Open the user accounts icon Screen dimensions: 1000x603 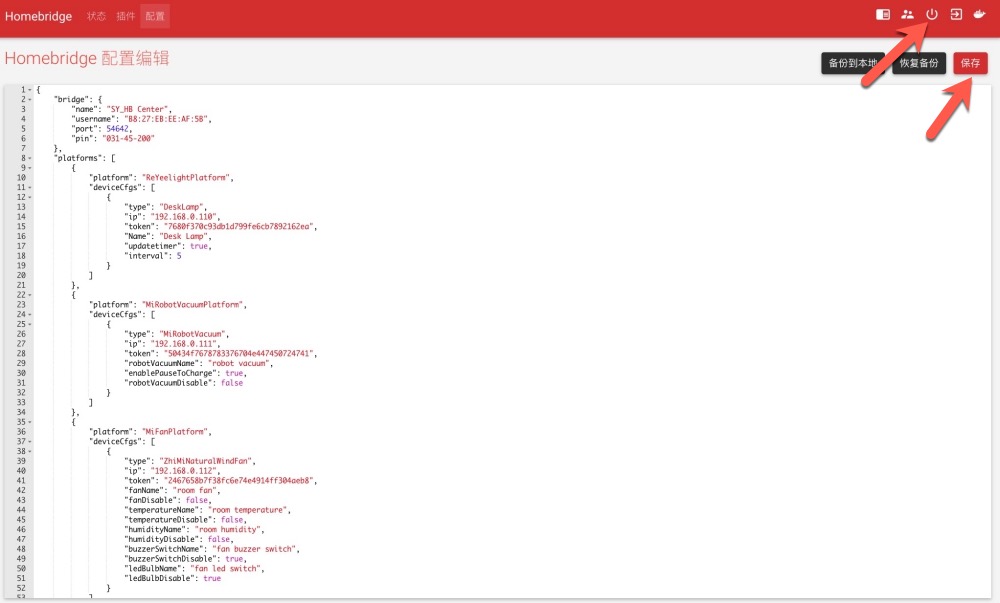[907, 14]
